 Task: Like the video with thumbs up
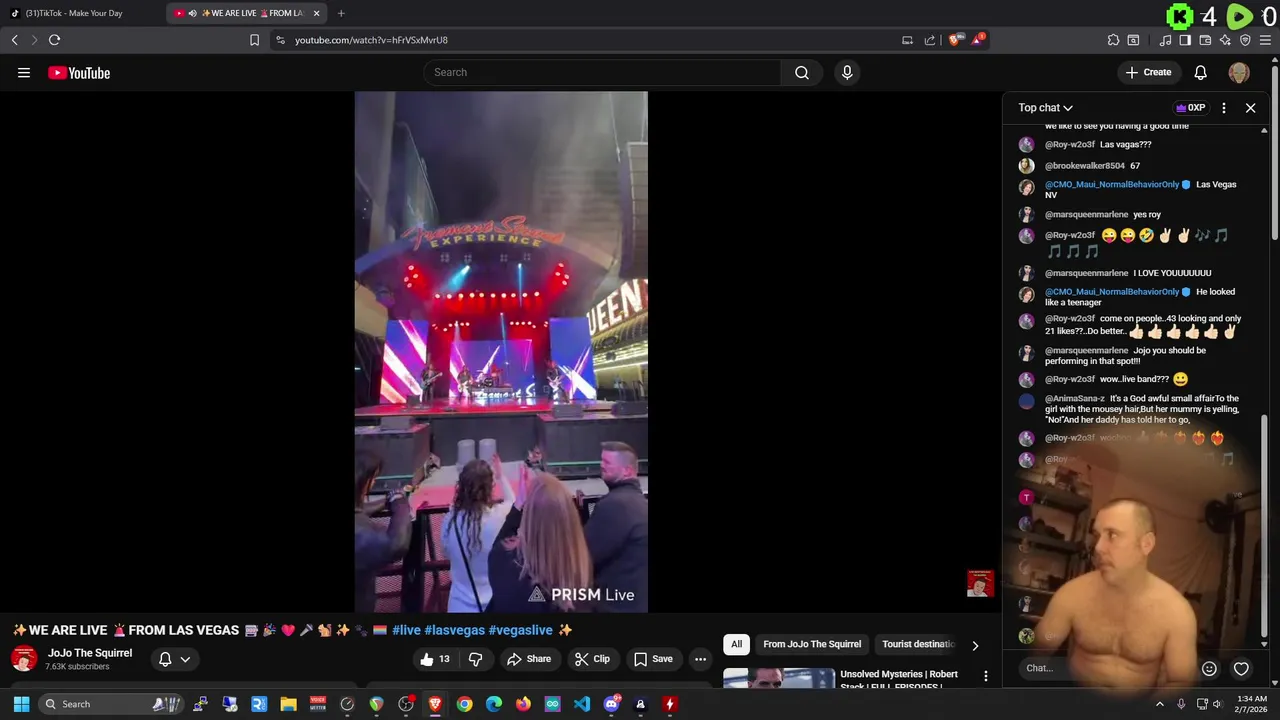click(434, 659)
